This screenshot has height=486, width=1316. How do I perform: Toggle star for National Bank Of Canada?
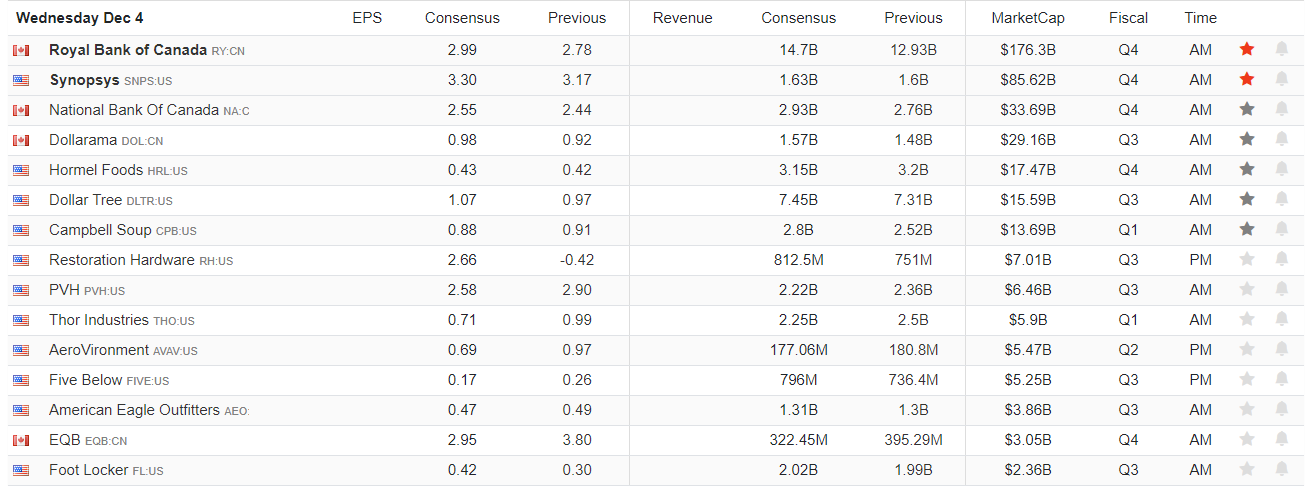click(1247, 109)
